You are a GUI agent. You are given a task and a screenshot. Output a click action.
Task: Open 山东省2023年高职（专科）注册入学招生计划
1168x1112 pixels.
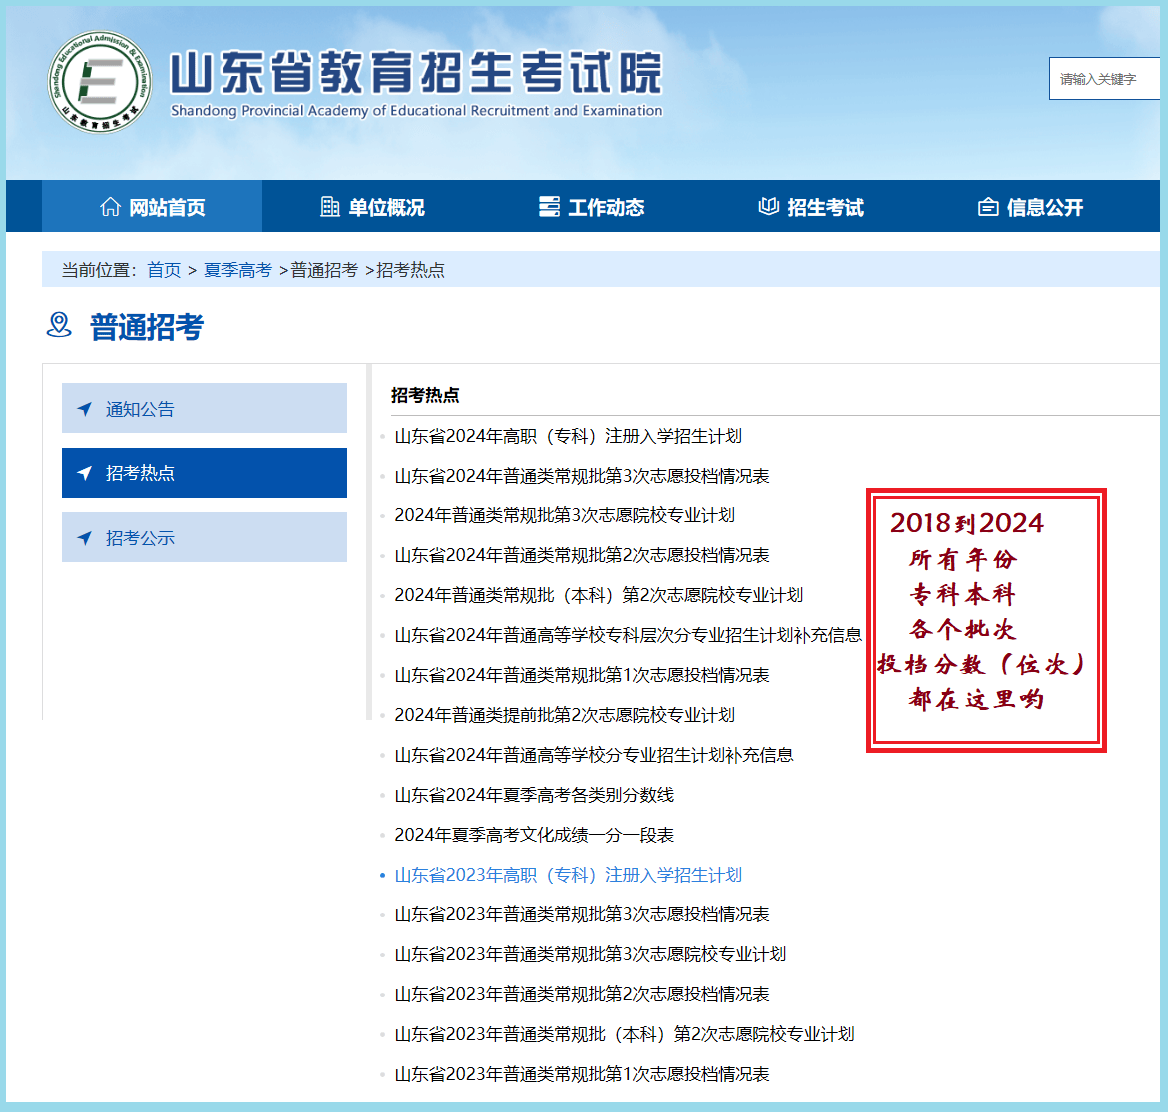568,875
